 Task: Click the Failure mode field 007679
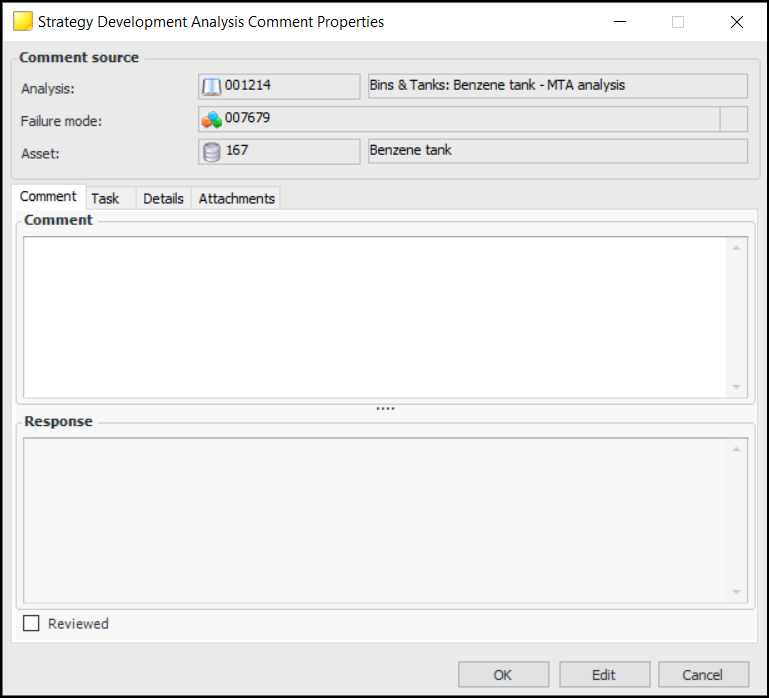tap(459, 119)
